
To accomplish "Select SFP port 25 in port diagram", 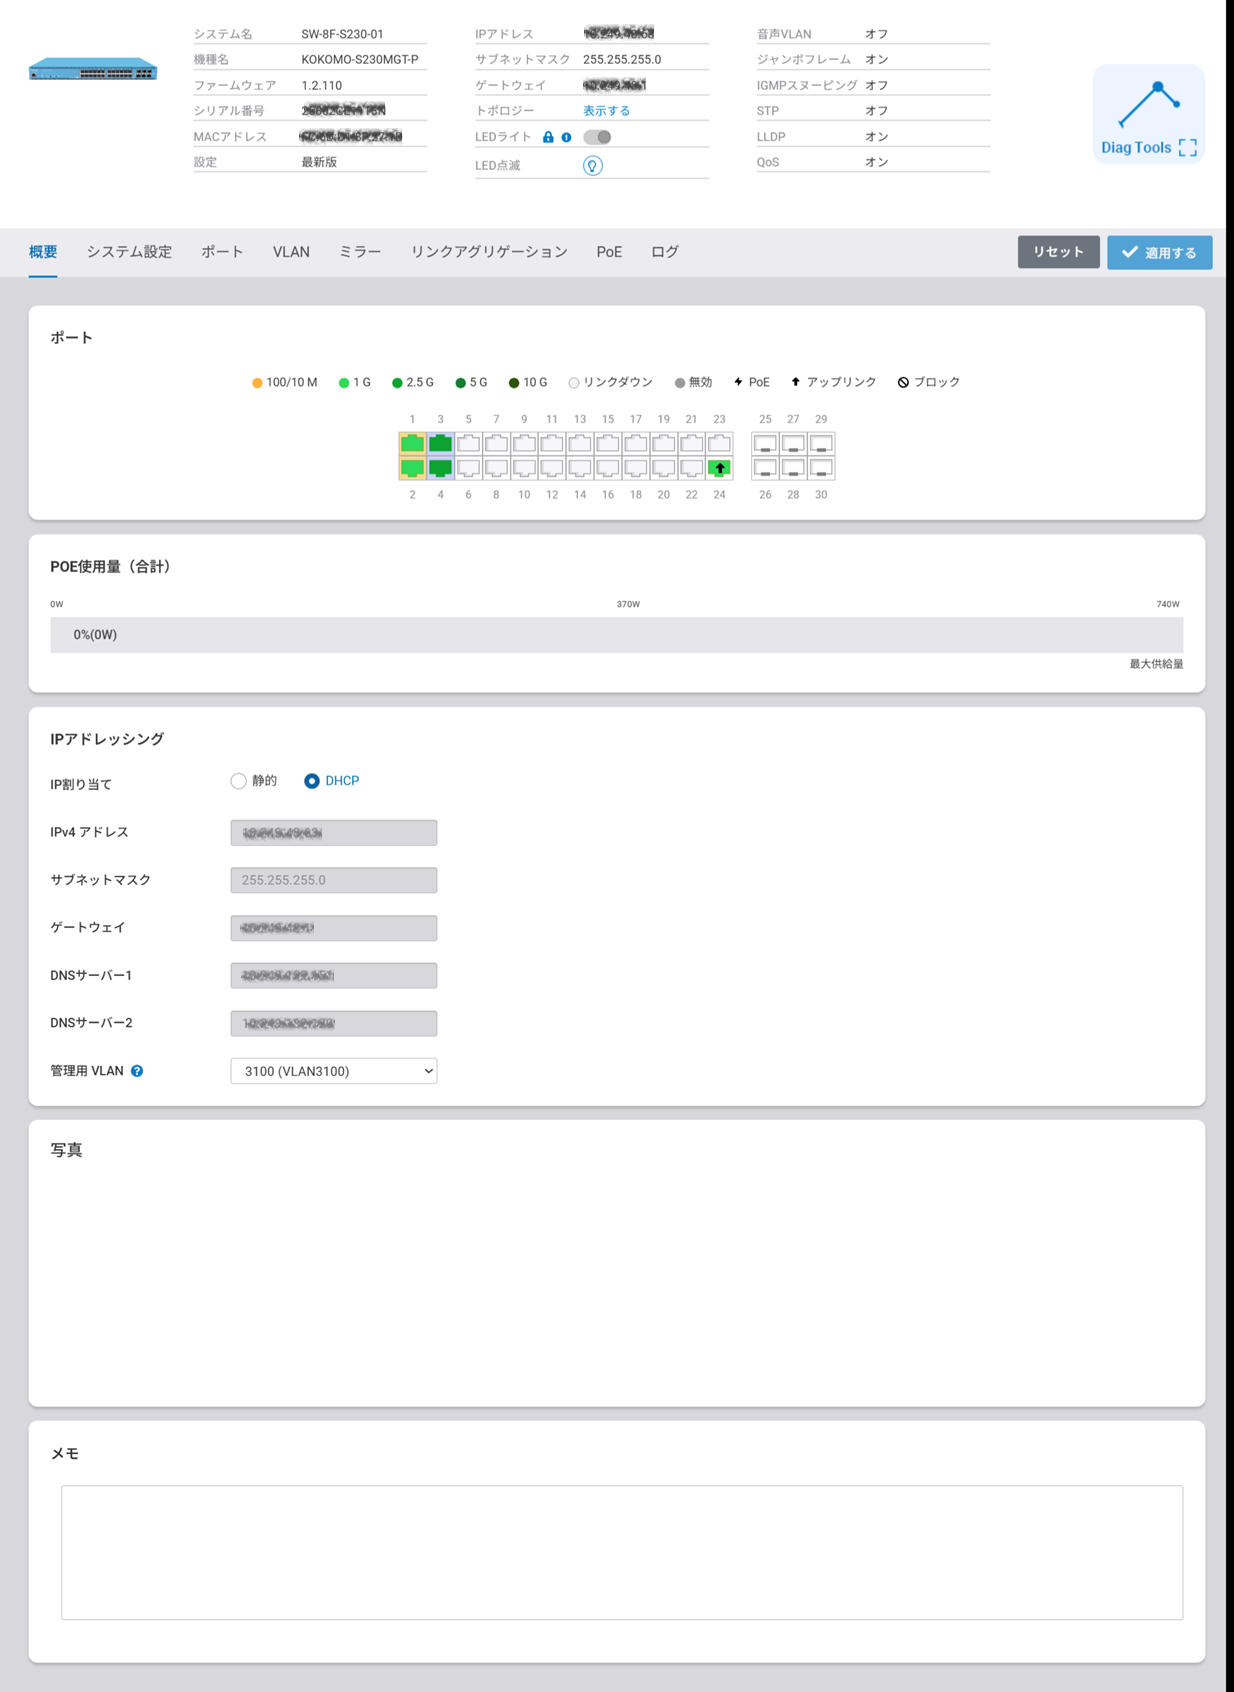I will pyautogui.click(x=765, y=443).
